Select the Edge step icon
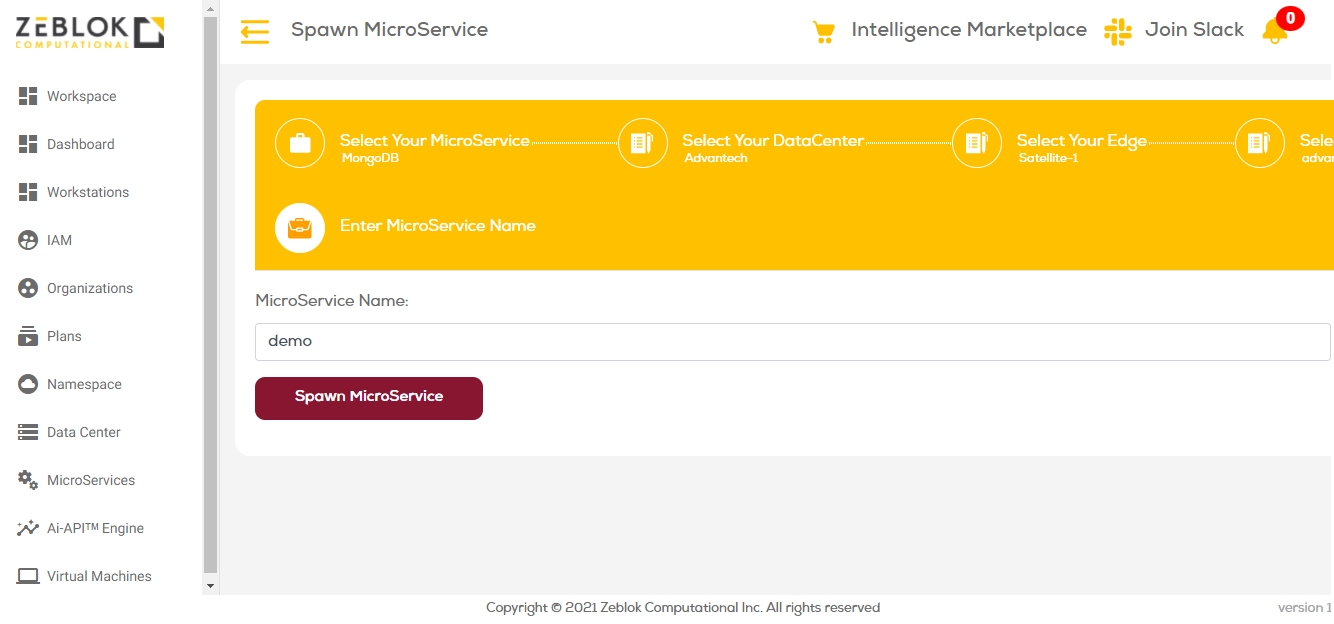This screenshot has height=624, width=1334. pyautogui.click(x=977, y=143)
